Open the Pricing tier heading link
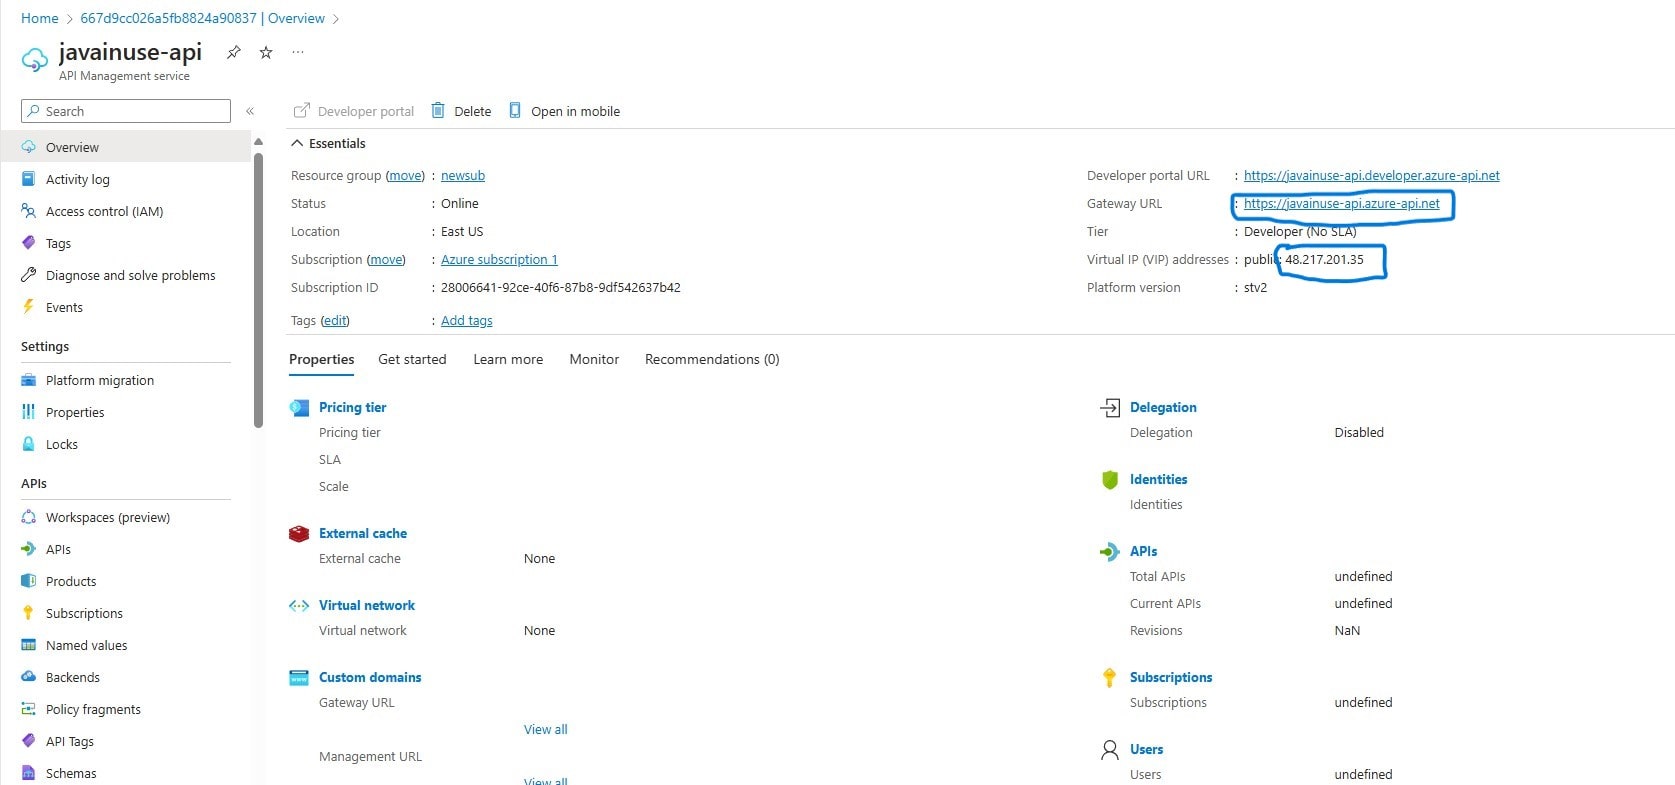This screenshot has width=1675, height=785. (x=352, y=407)
